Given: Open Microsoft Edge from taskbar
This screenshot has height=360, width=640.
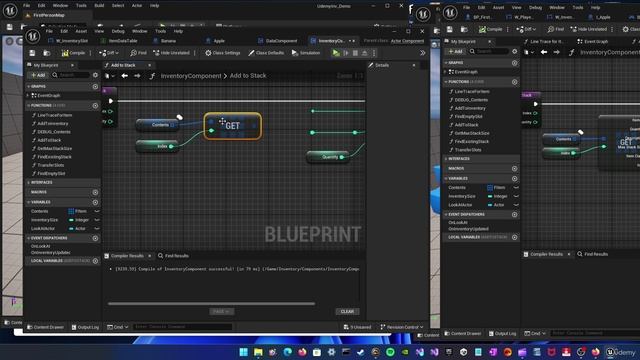Looking at the screenshot, I should [288, 352].
